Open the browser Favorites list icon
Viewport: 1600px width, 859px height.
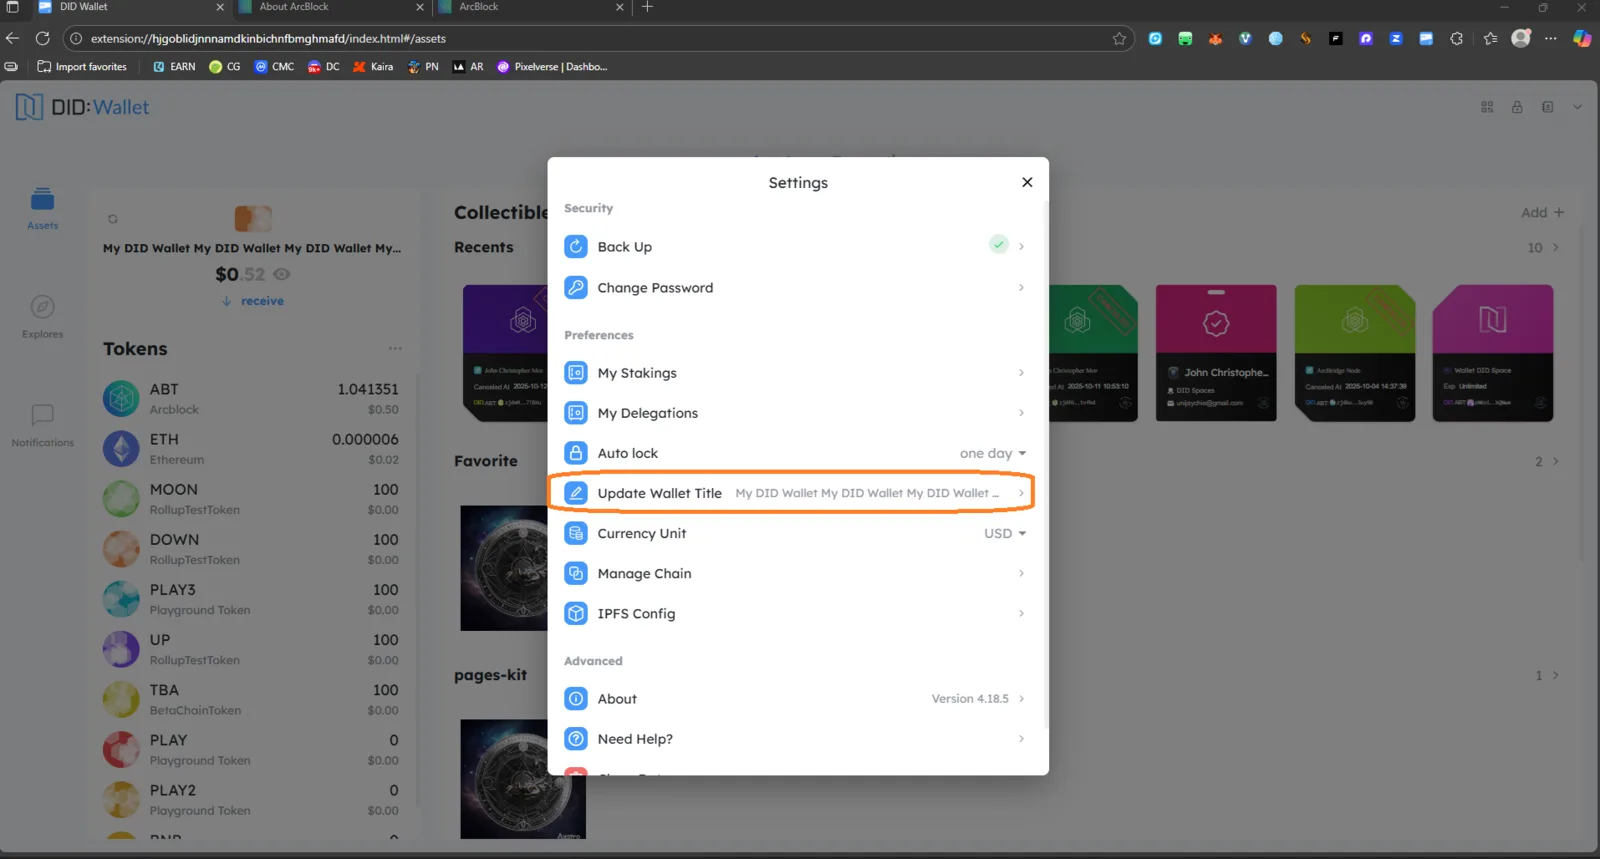pyautogui.click(x=1491, y=39)
